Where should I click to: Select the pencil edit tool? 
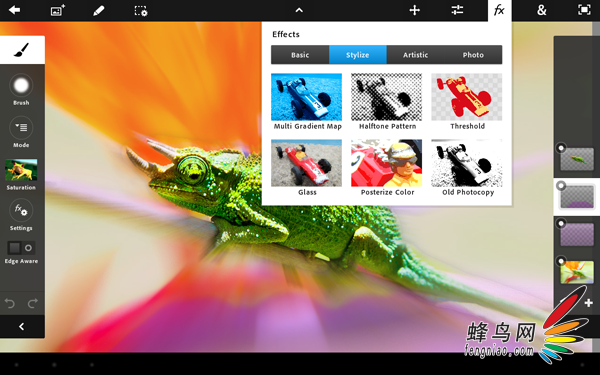pyautogui.click(x=99, y=10)
